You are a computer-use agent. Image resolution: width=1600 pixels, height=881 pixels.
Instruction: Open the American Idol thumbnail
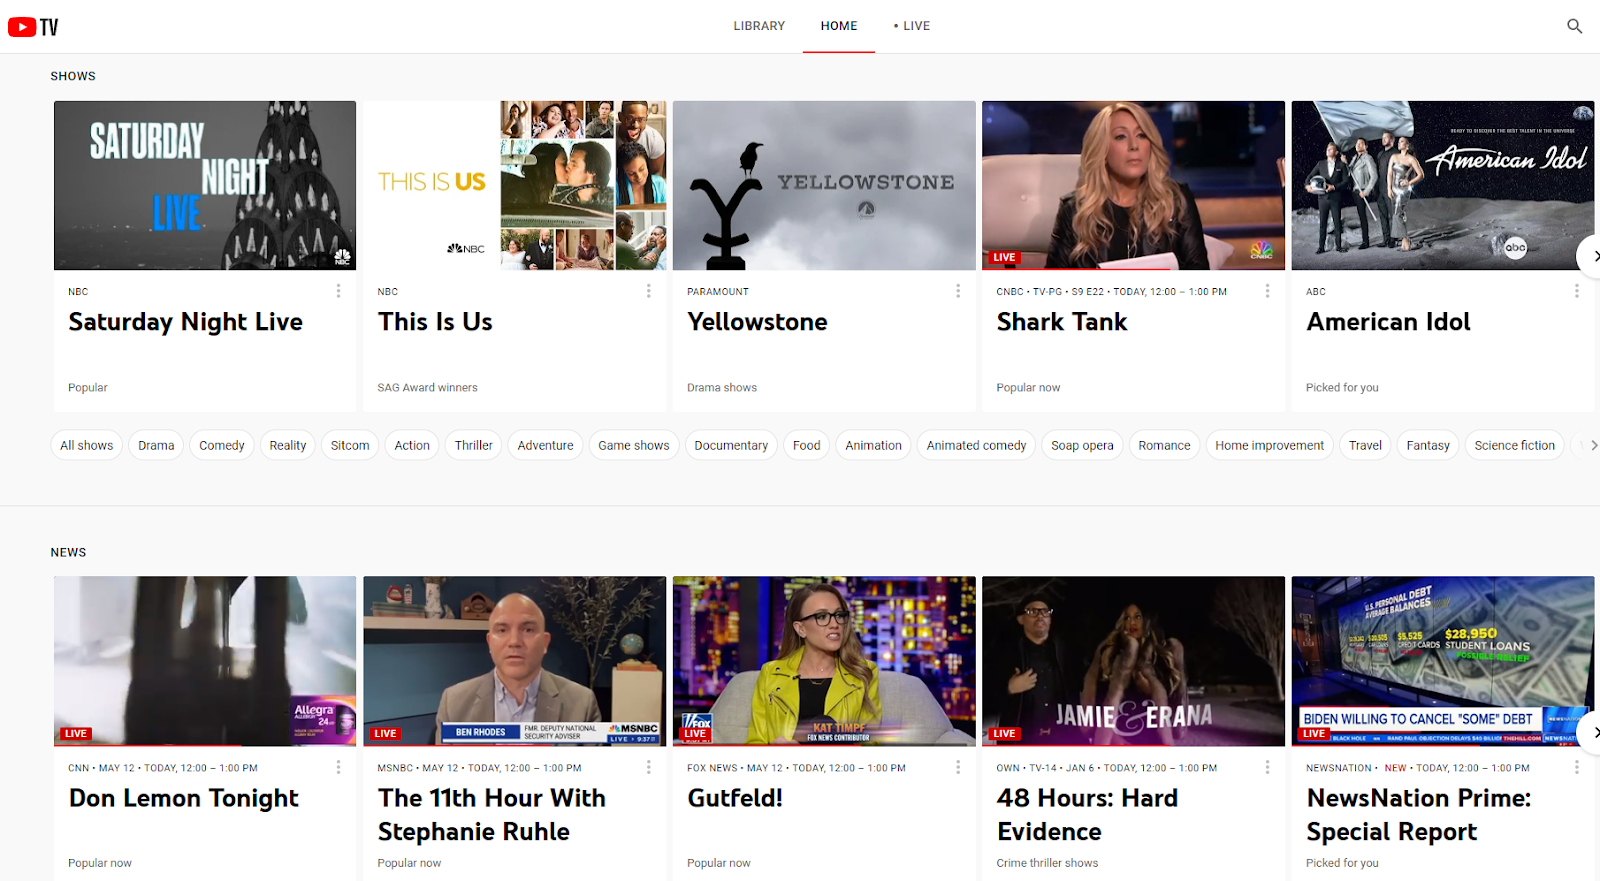(x=1443, y=185)
